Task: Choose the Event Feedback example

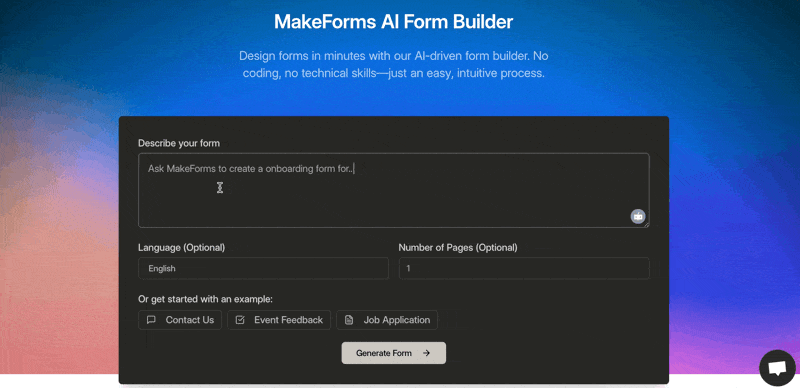Action: click(279, 320)
